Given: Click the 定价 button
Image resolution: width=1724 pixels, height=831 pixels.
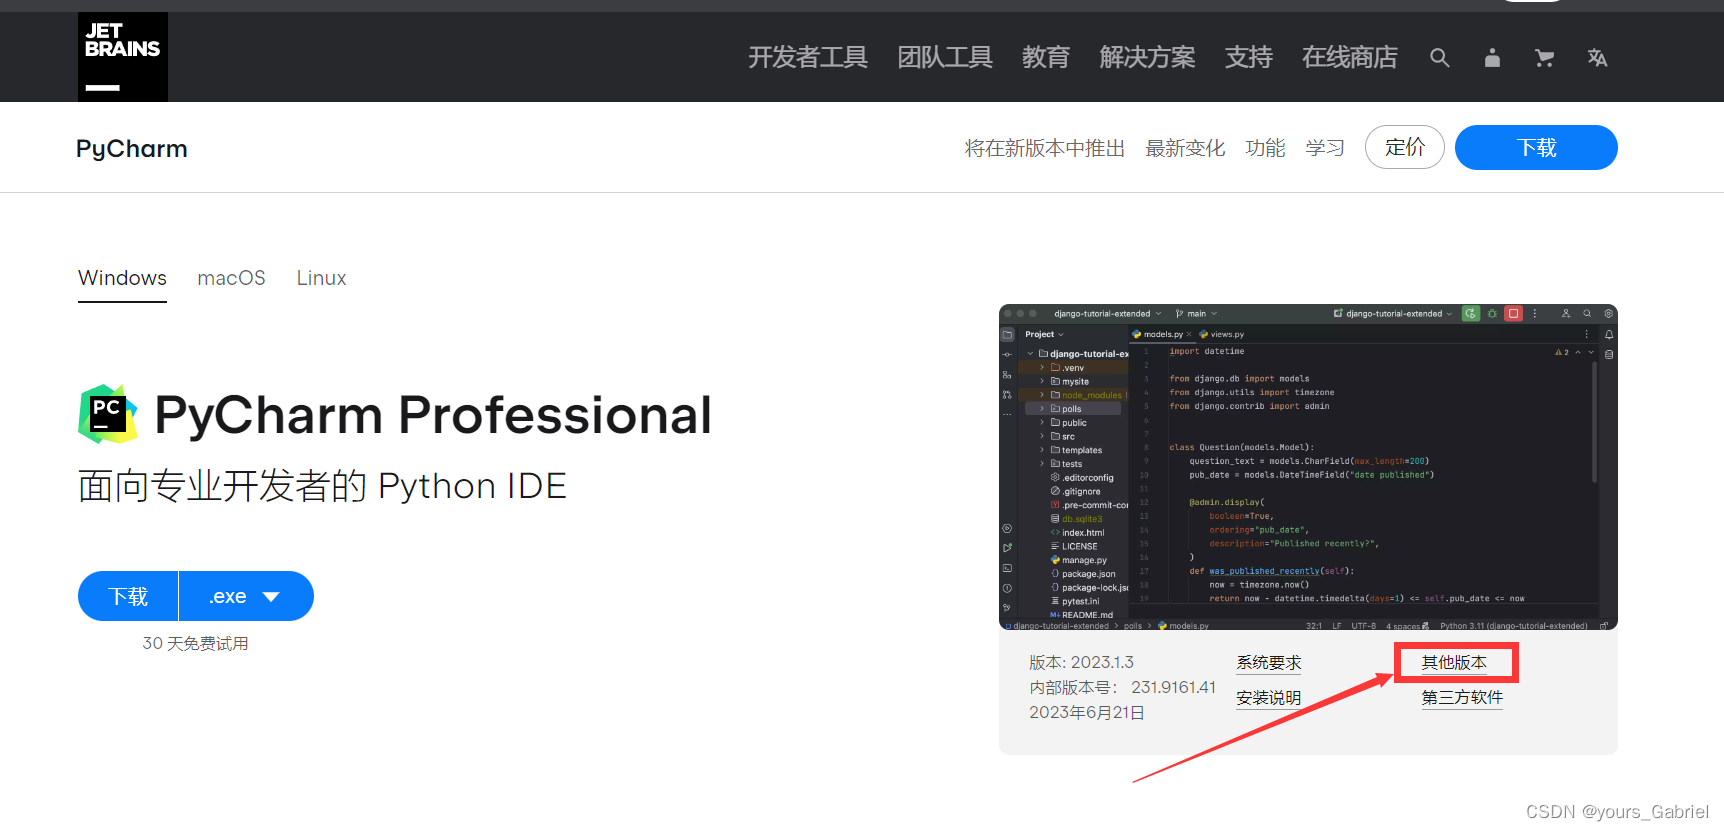Looking at the screenshot, I should 1405,147.
